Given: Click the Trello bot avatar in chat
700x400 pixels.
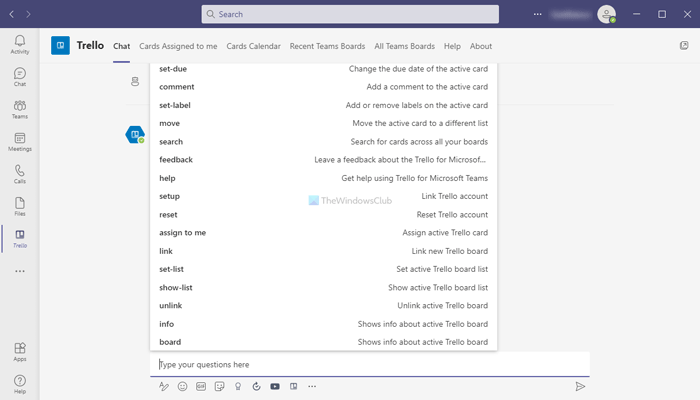Looking at the screenshot, I should [x=135, y=134].
